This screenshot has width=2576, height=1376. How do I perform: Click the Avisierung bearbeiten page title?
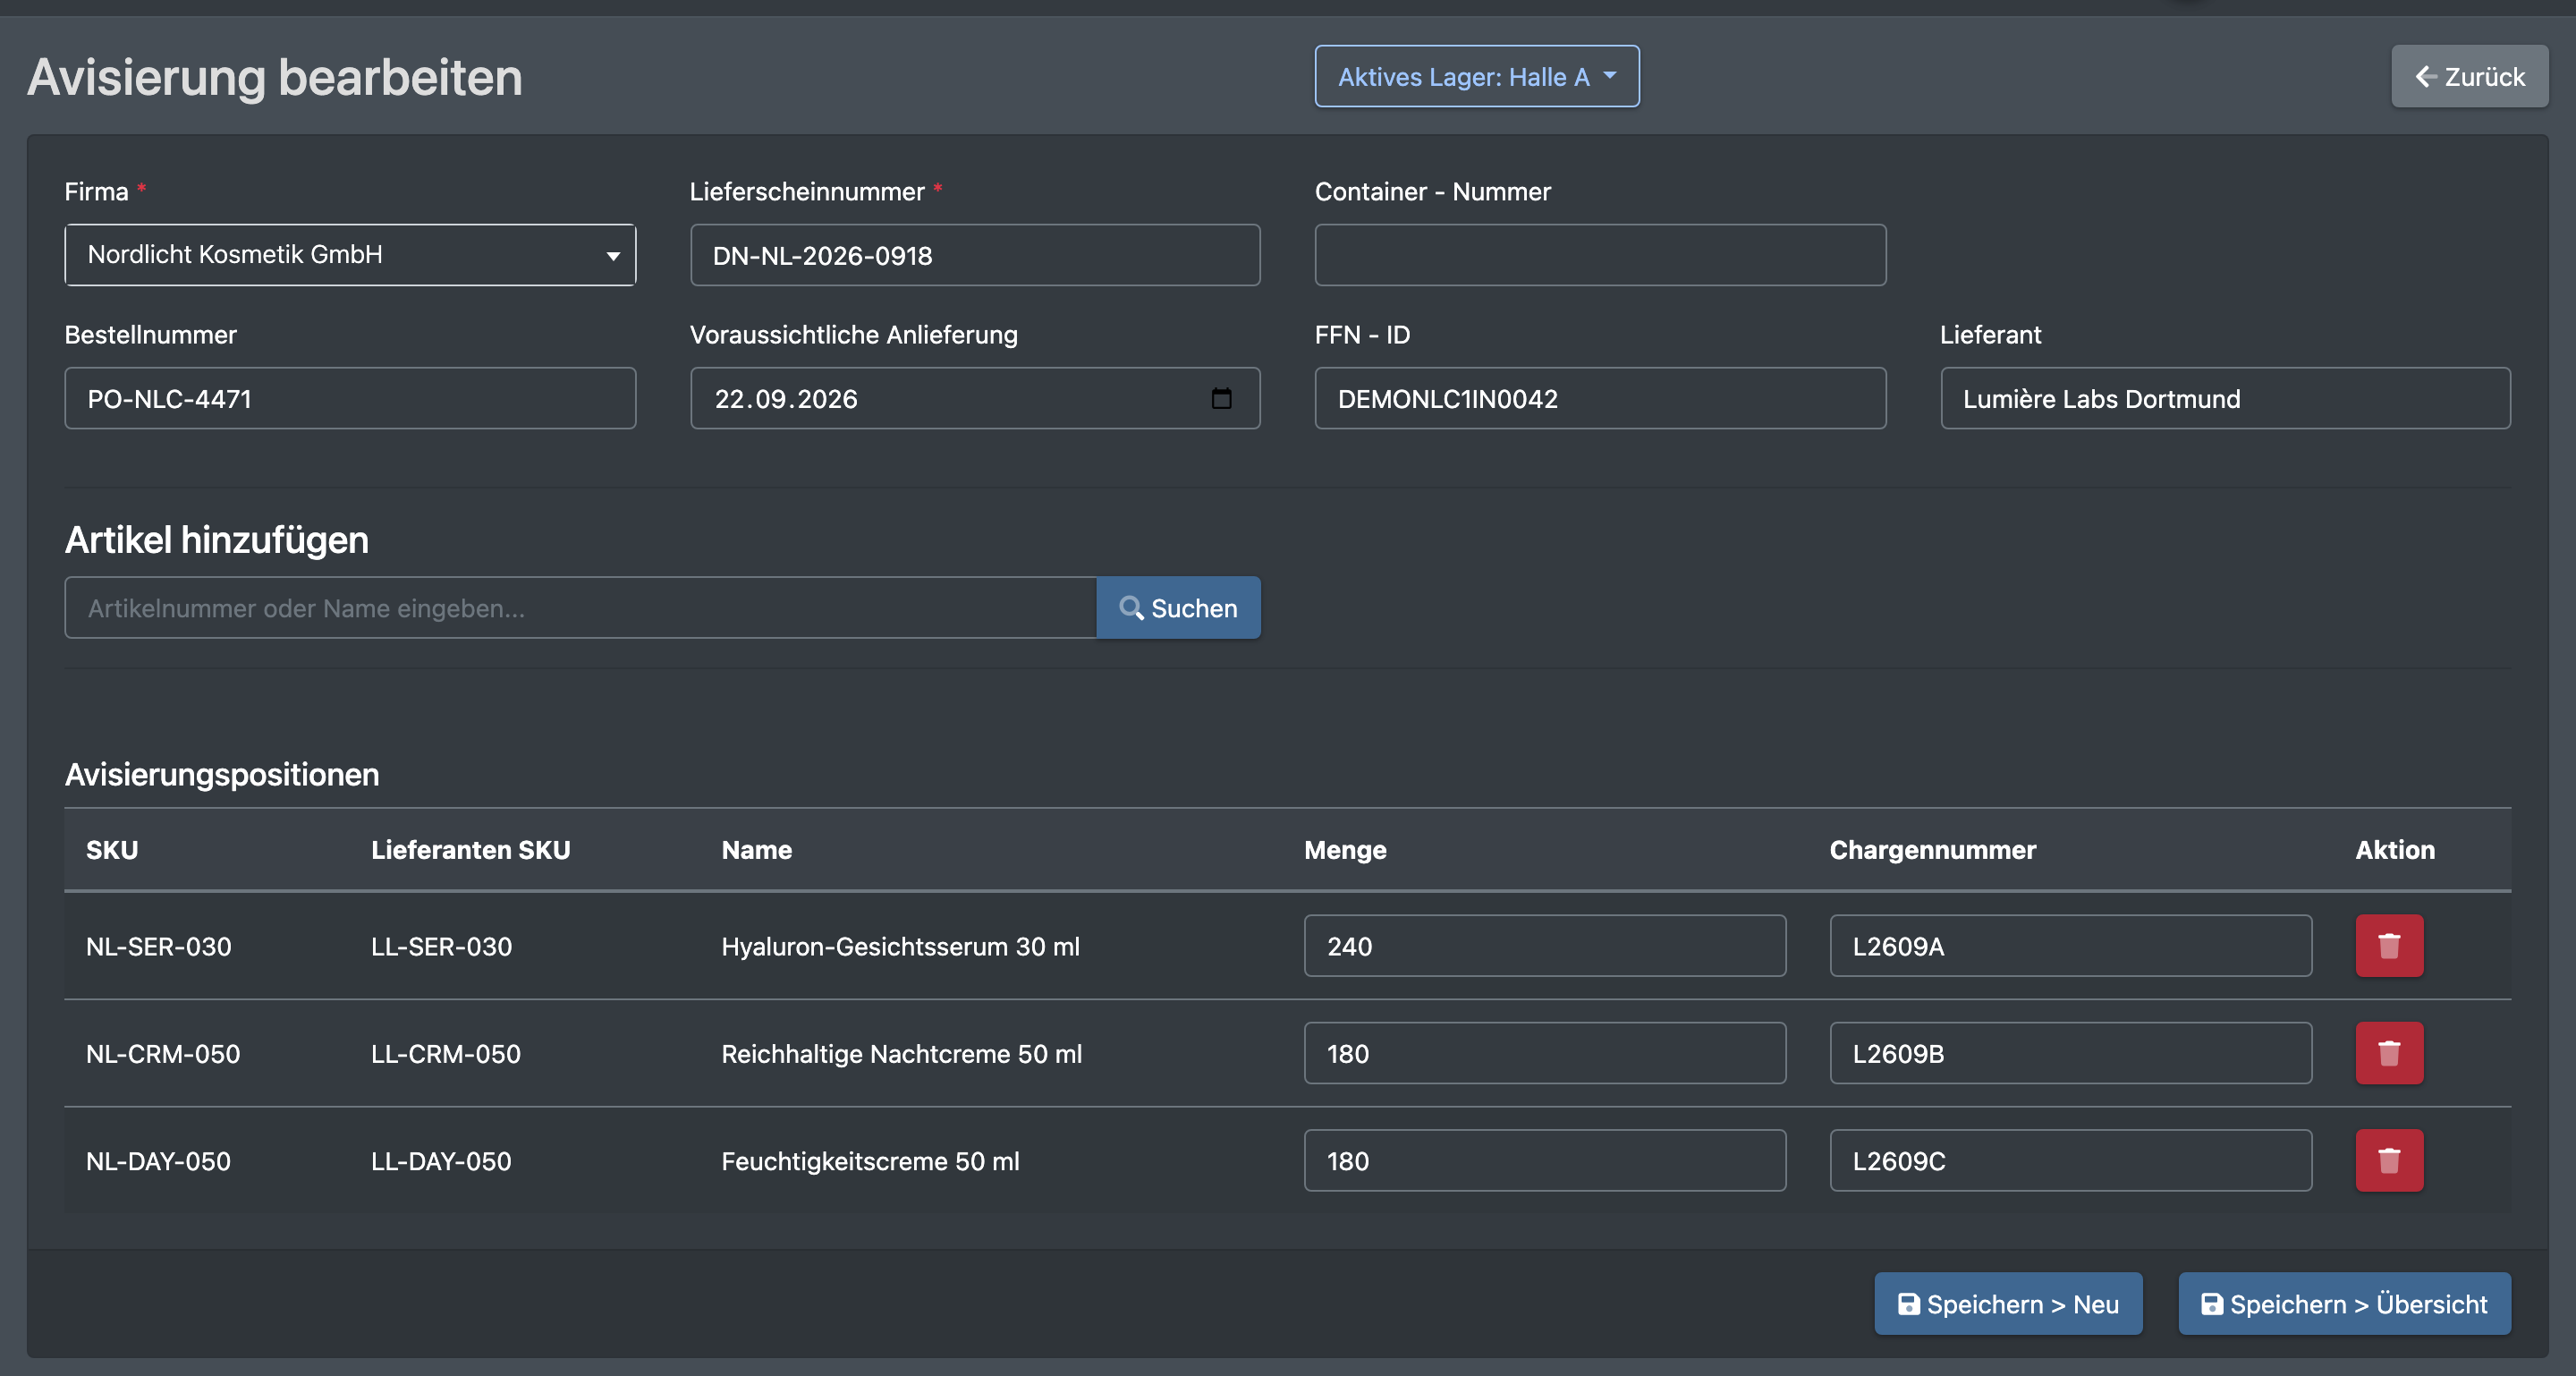pos(275,77)
